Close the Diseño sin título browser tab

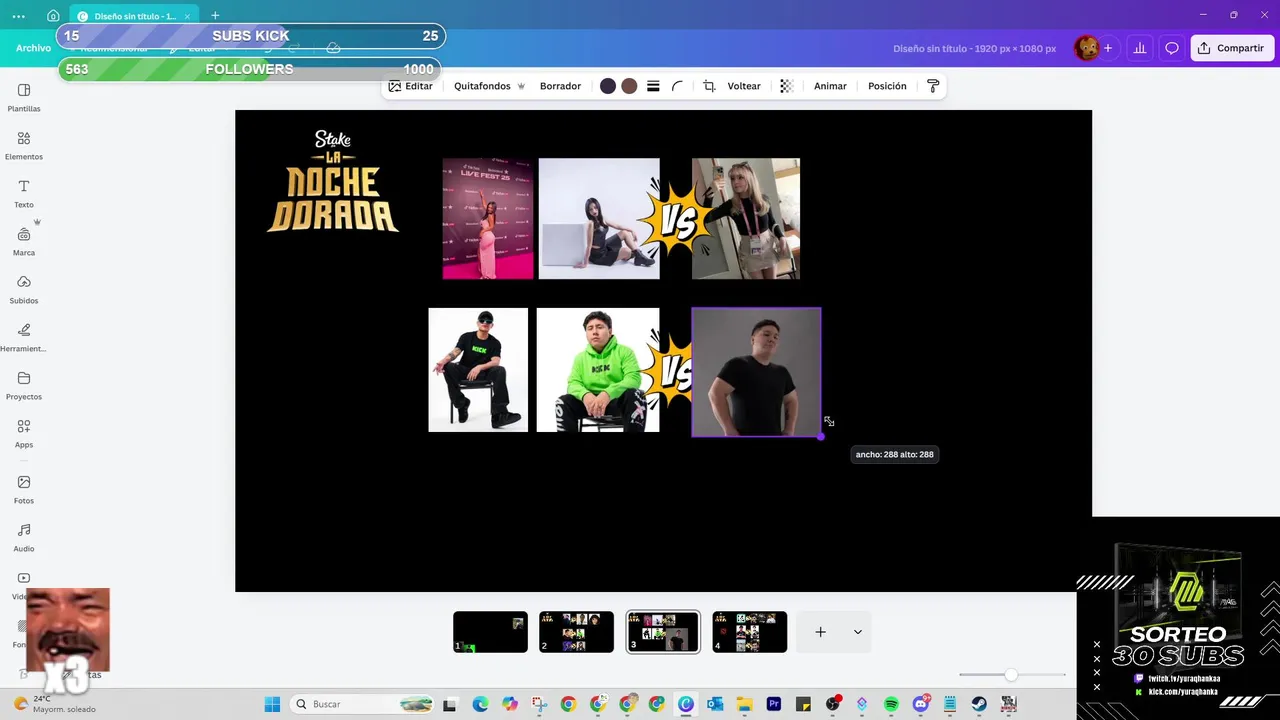(187, 16)
